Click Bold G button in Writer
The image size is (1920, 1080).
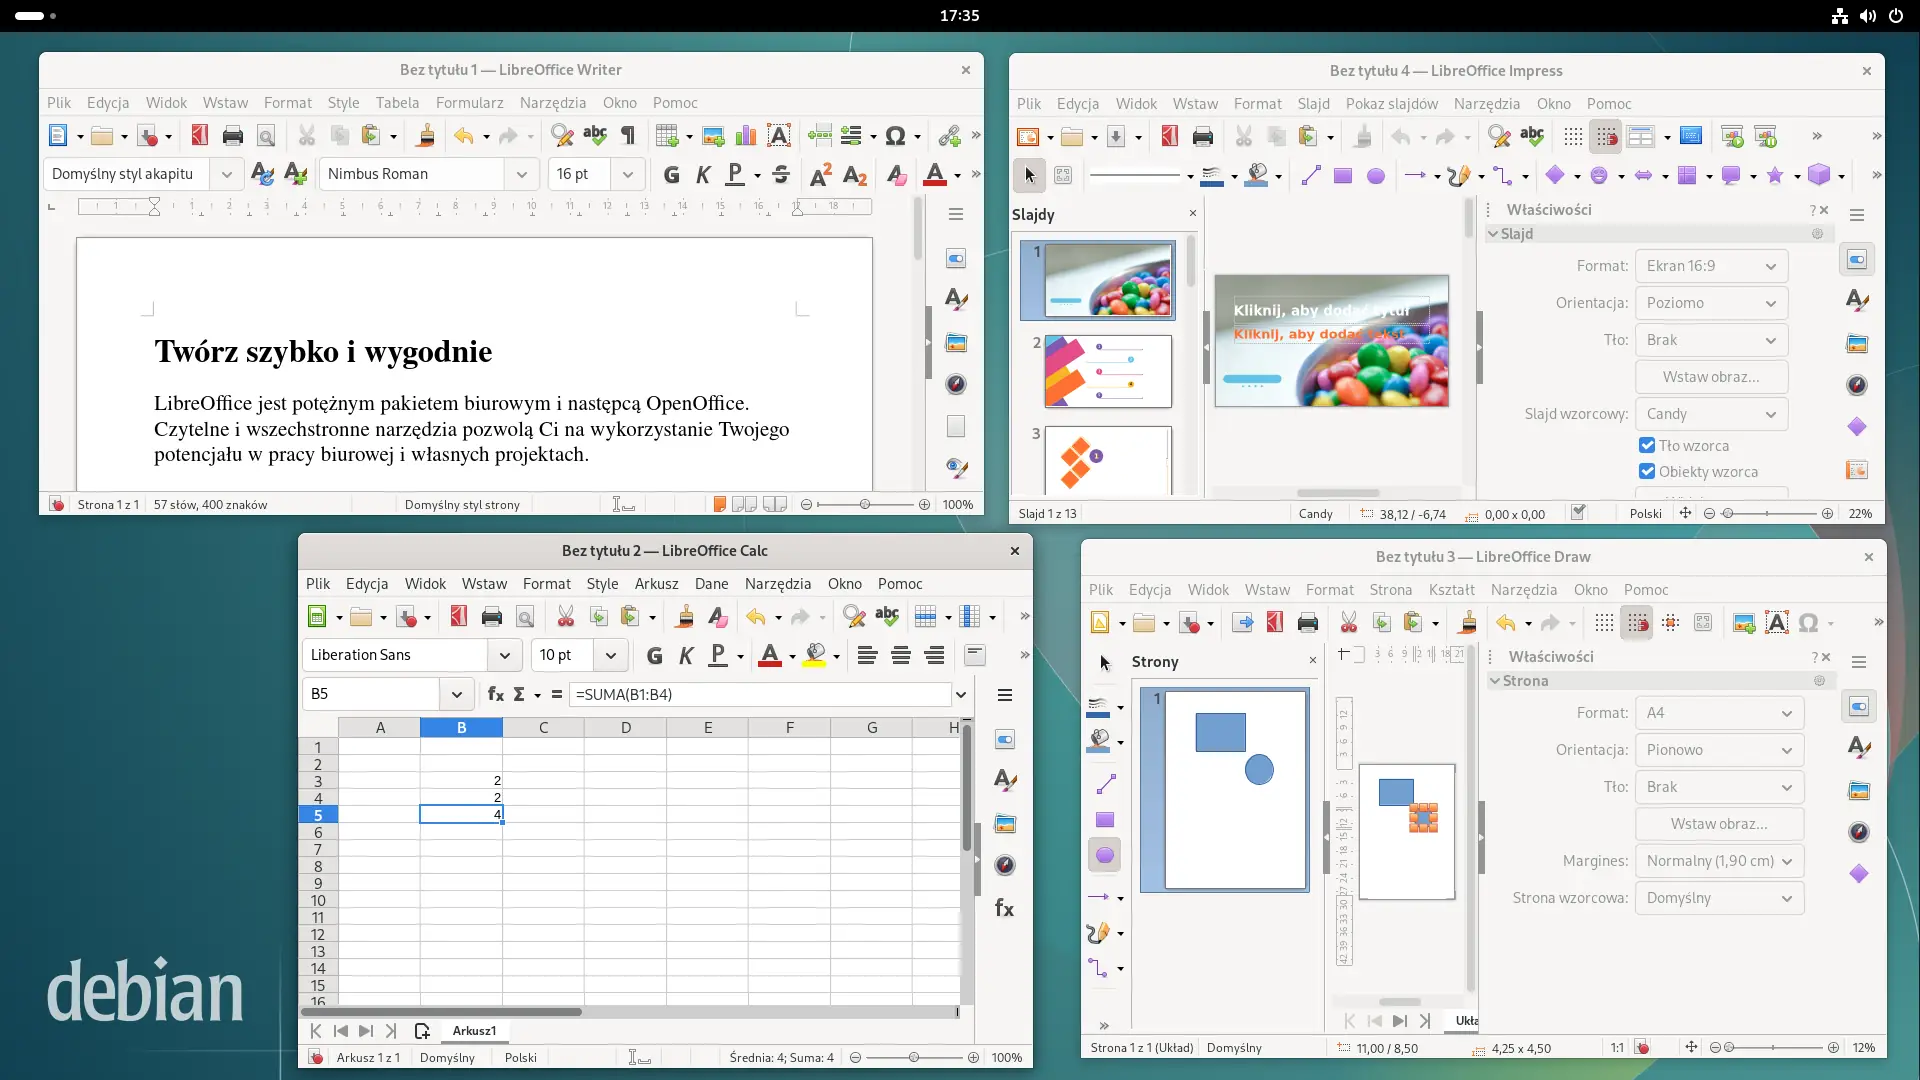(672, 175)
